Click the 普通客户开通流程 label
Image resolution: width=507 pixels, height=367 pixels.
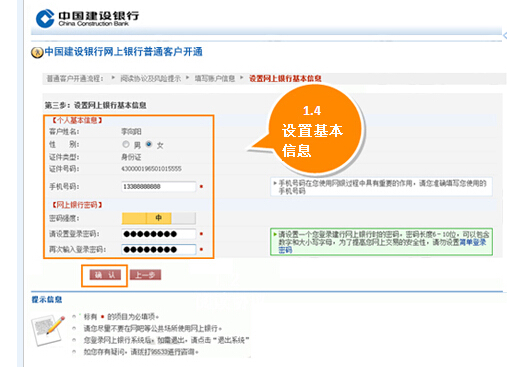coord(75,79)
